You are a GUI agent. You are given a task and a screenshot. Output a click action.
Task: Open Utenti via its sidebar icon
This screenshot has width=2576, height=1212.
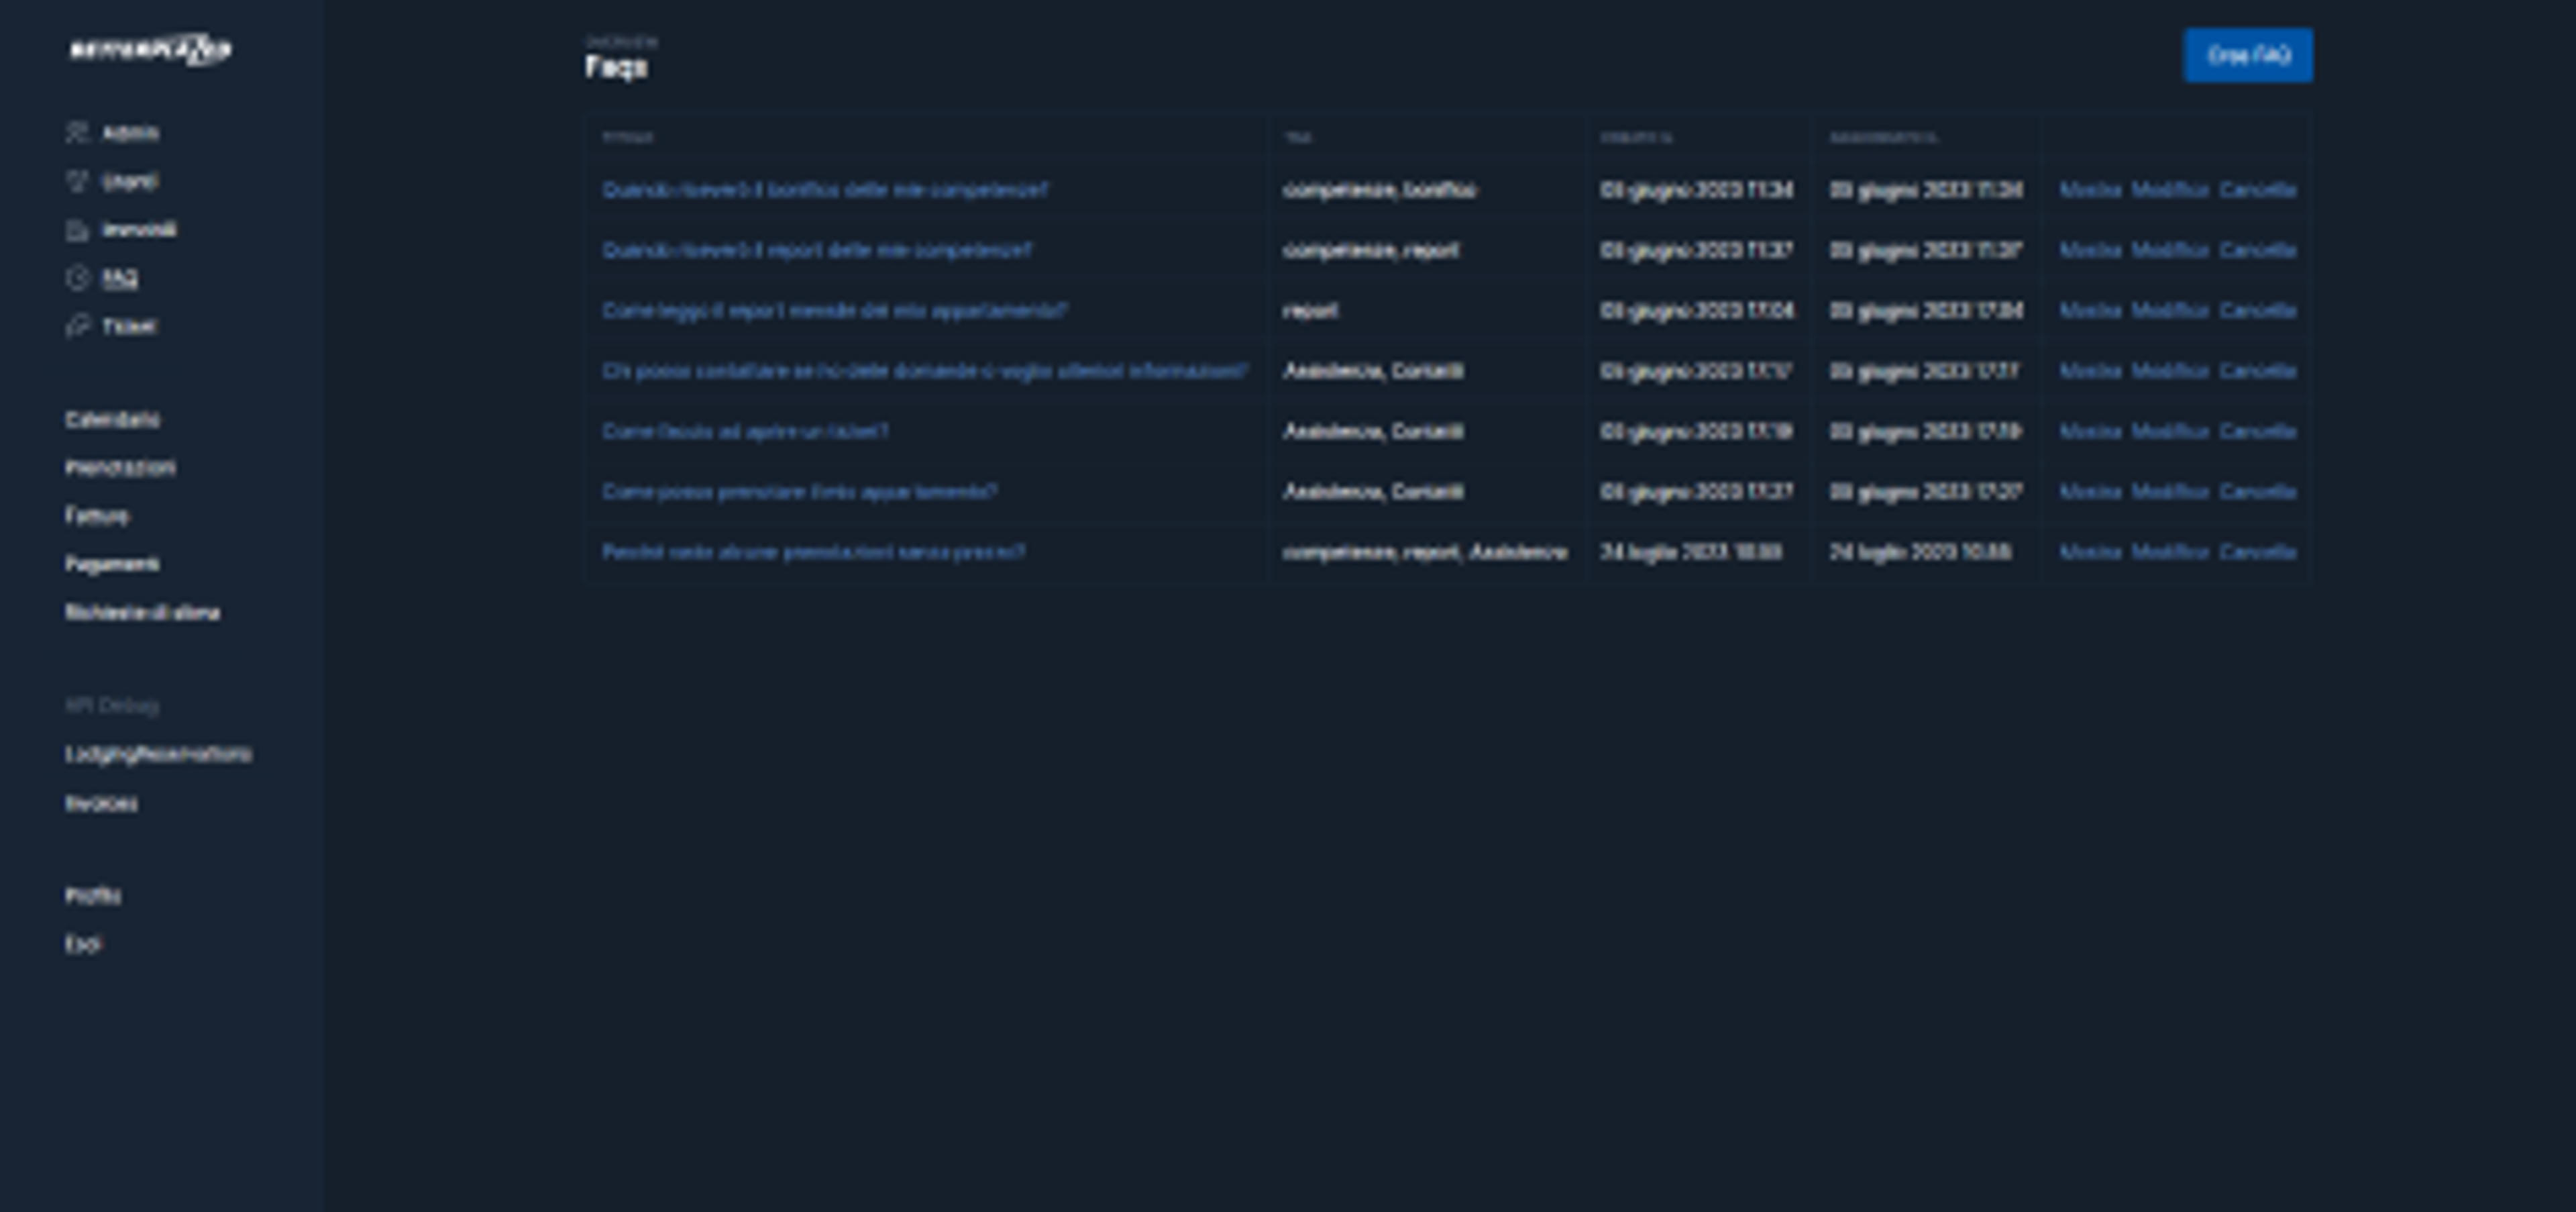[x=77, y=181]
